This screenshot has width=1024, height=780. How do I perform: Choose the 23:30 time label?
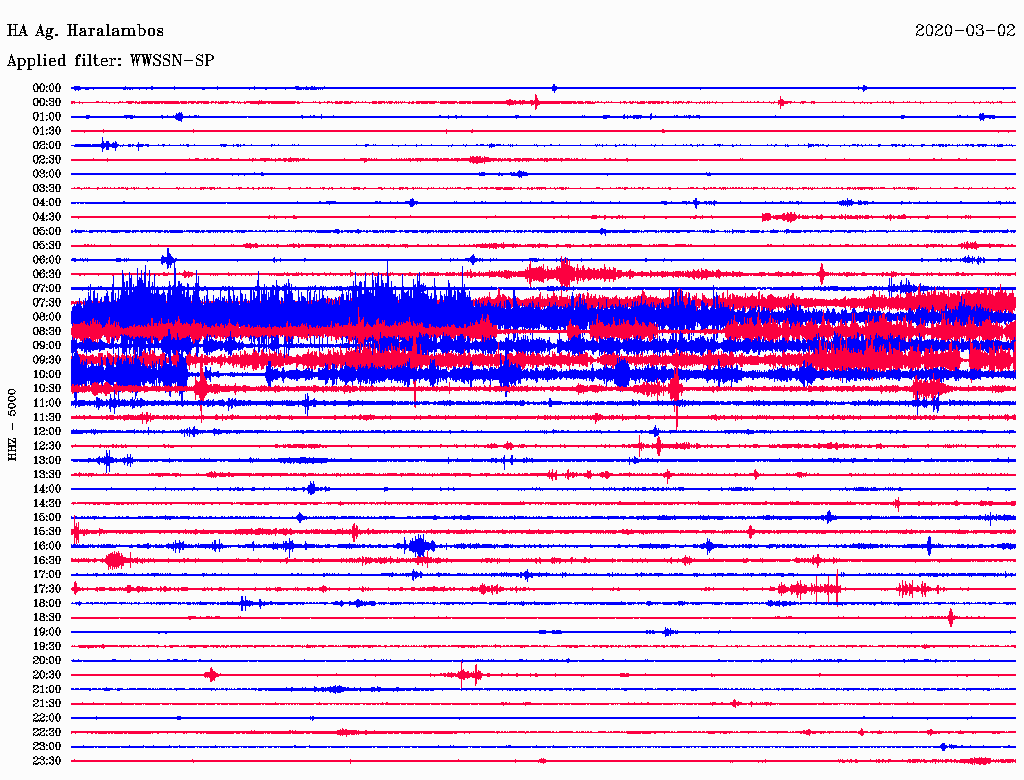click(47, 761)
